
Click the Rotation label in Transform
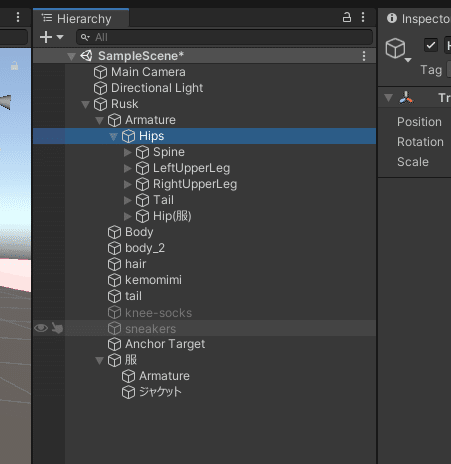(420, 142)
